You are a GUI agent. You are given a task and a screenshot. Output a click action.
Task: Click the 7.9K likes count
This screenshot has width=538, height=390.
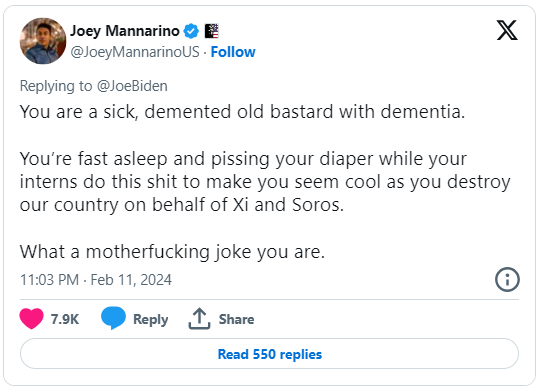point(65,319)
